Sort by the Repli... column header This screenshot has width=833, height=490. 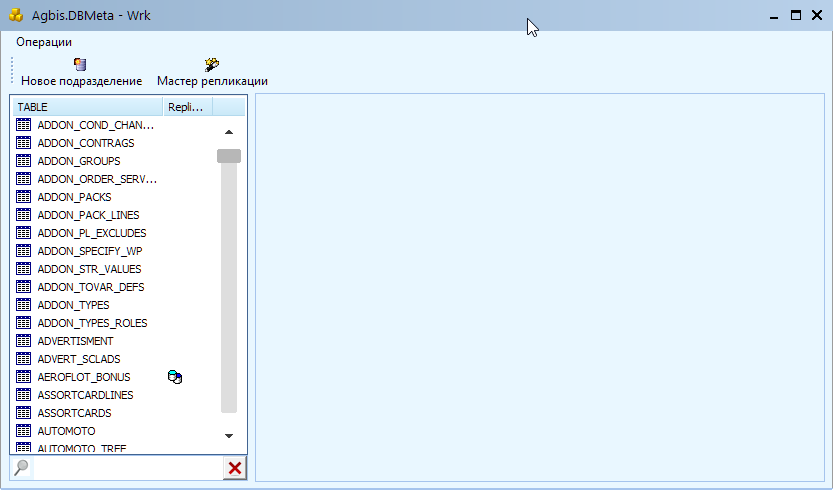click(x=188, y=107)
